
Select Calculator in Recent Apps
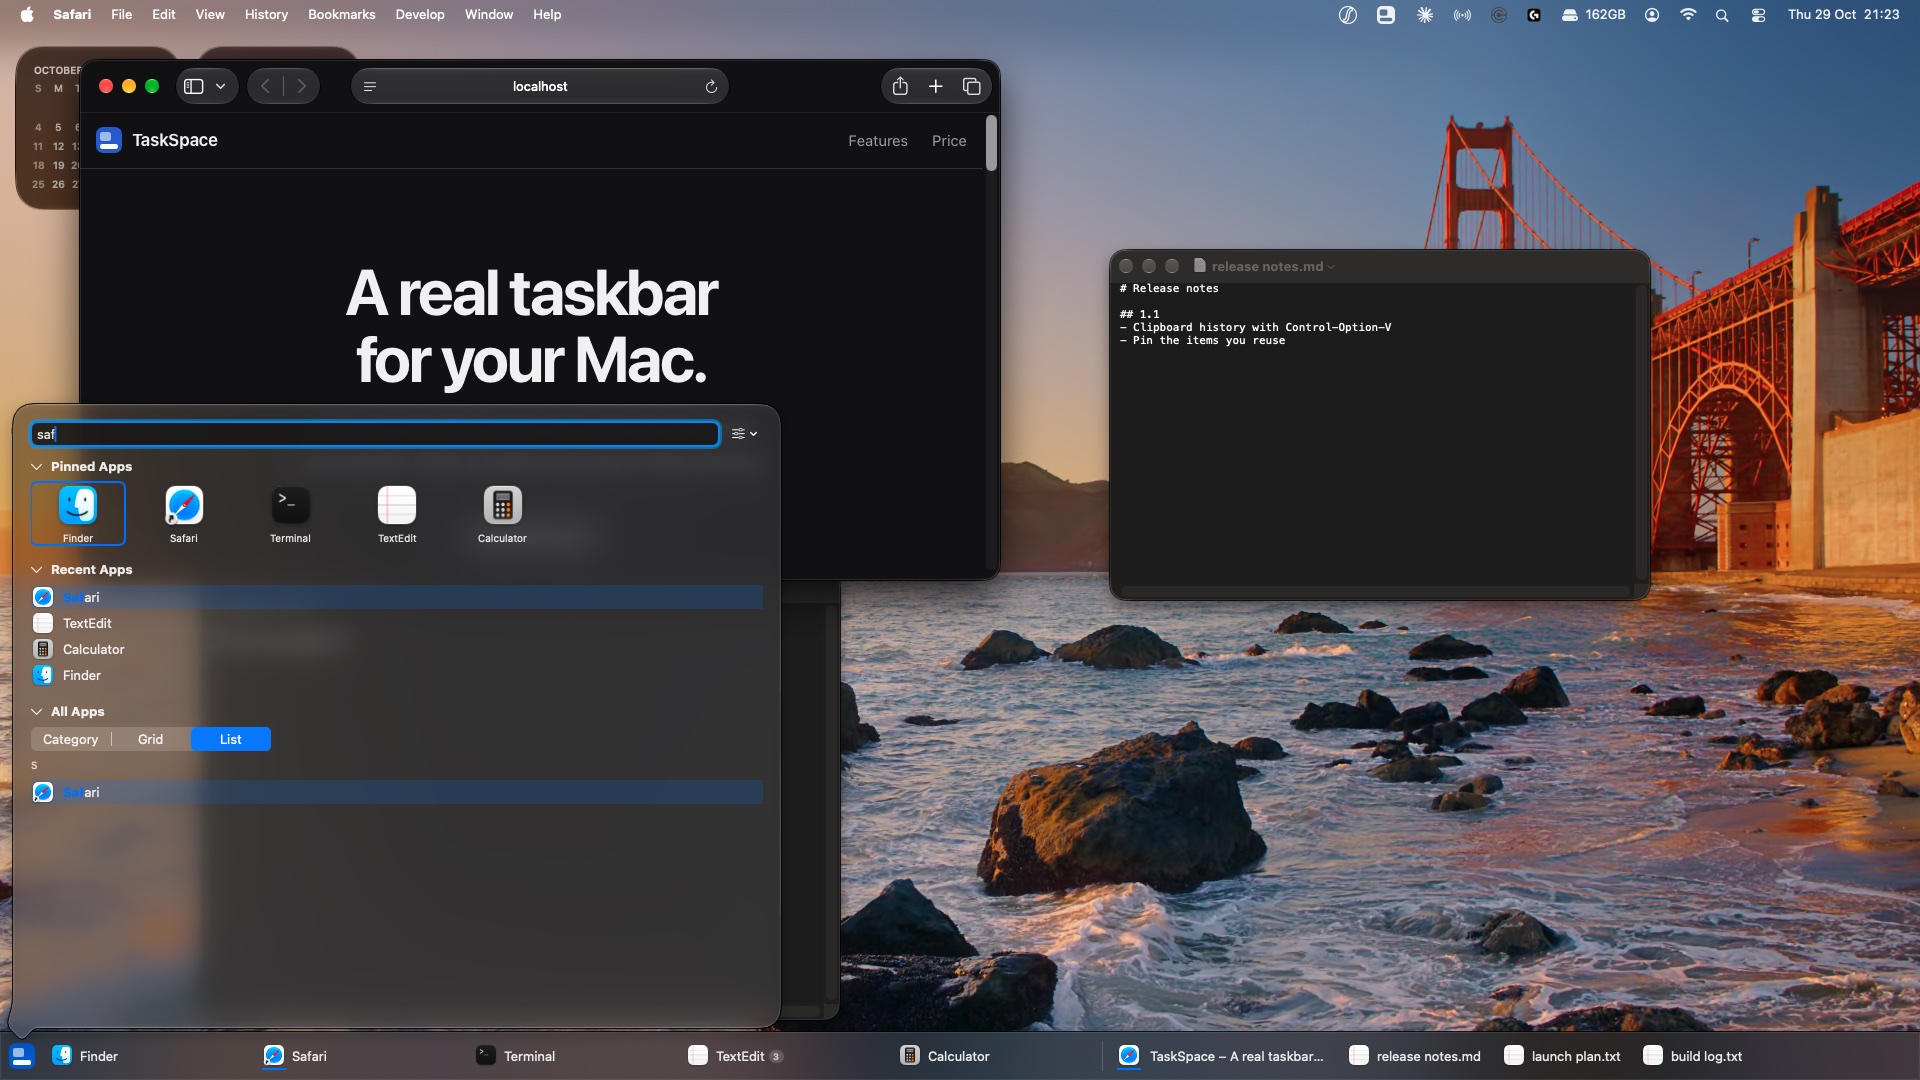pos(397,649)
